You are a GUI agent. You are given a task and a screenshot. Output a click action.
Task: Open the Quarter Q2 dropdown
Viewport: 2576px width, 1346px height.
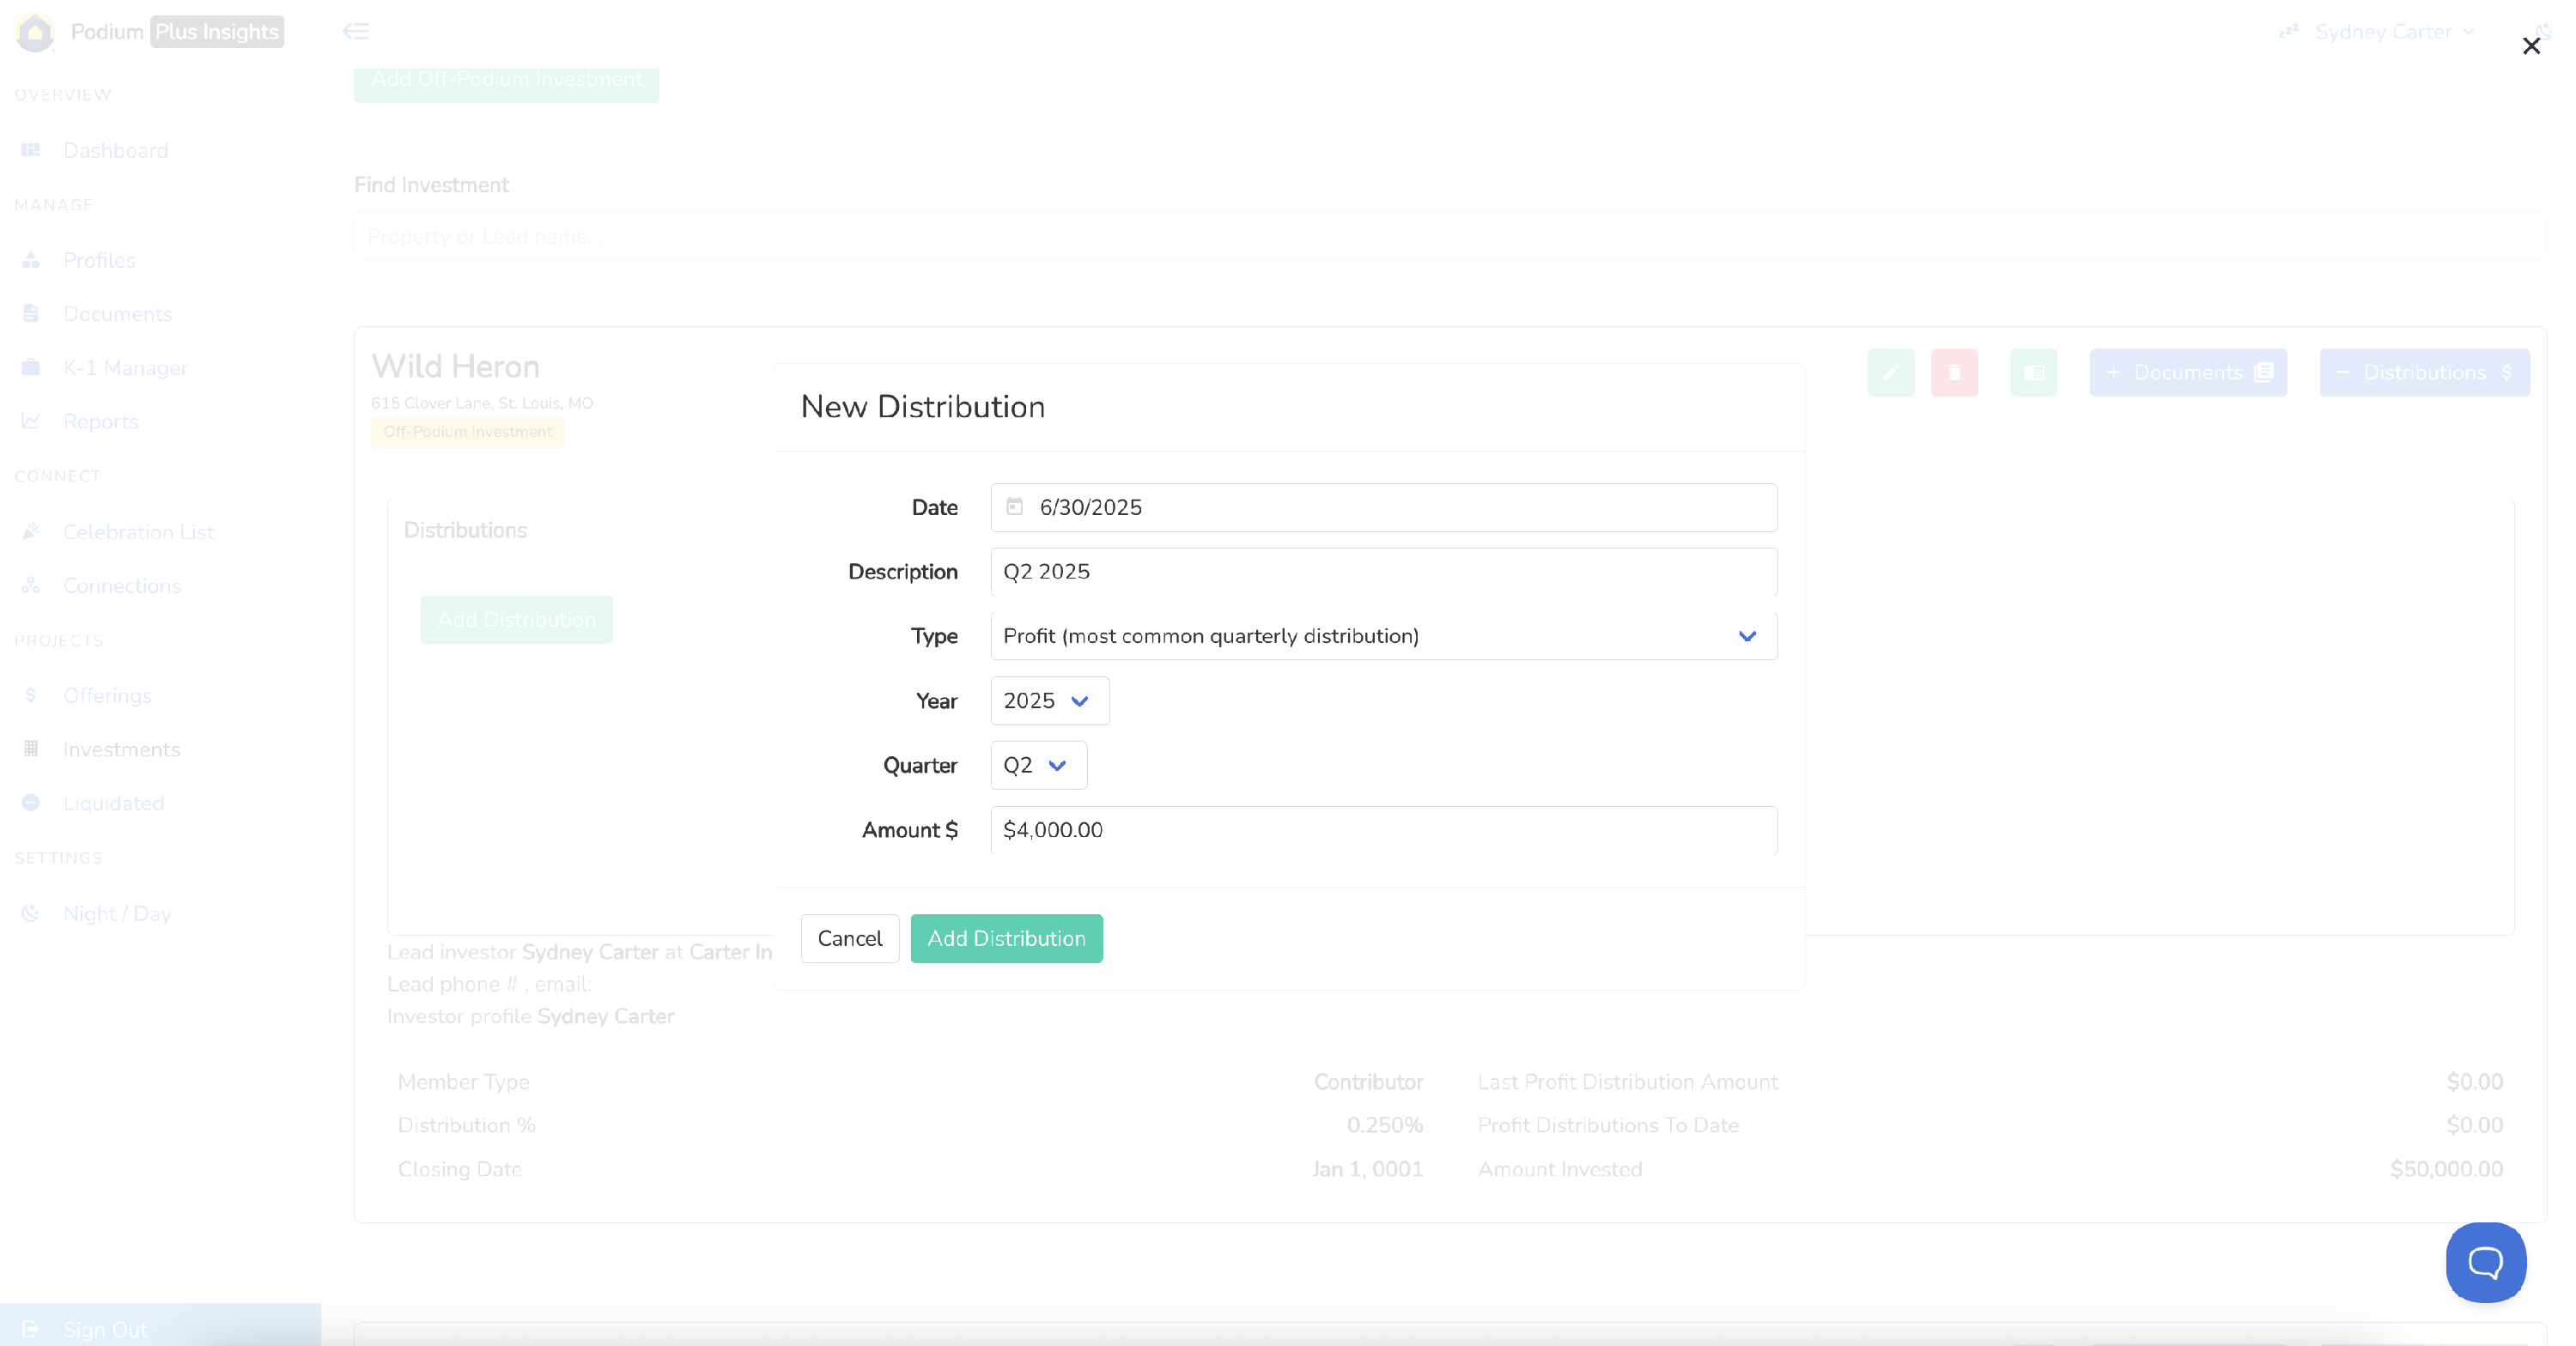tap(1037, 765)
